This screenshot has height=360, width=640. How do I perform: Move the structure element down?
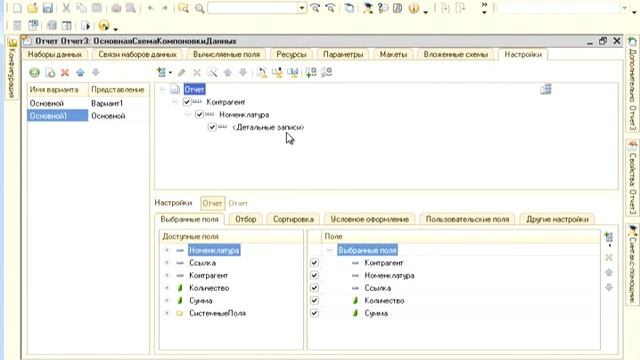coord(243,72)
